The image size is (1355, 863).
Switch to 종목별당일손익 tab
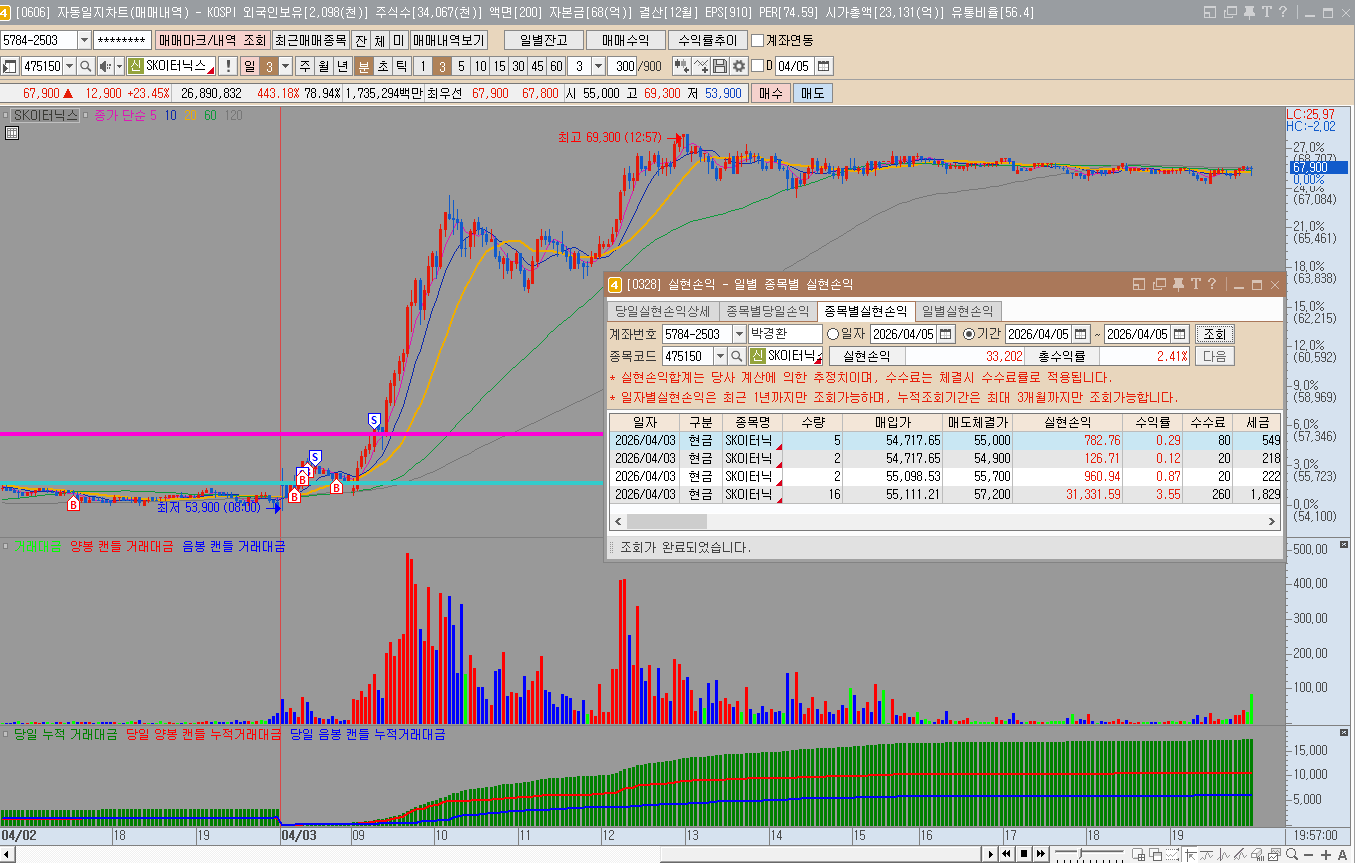768,311
